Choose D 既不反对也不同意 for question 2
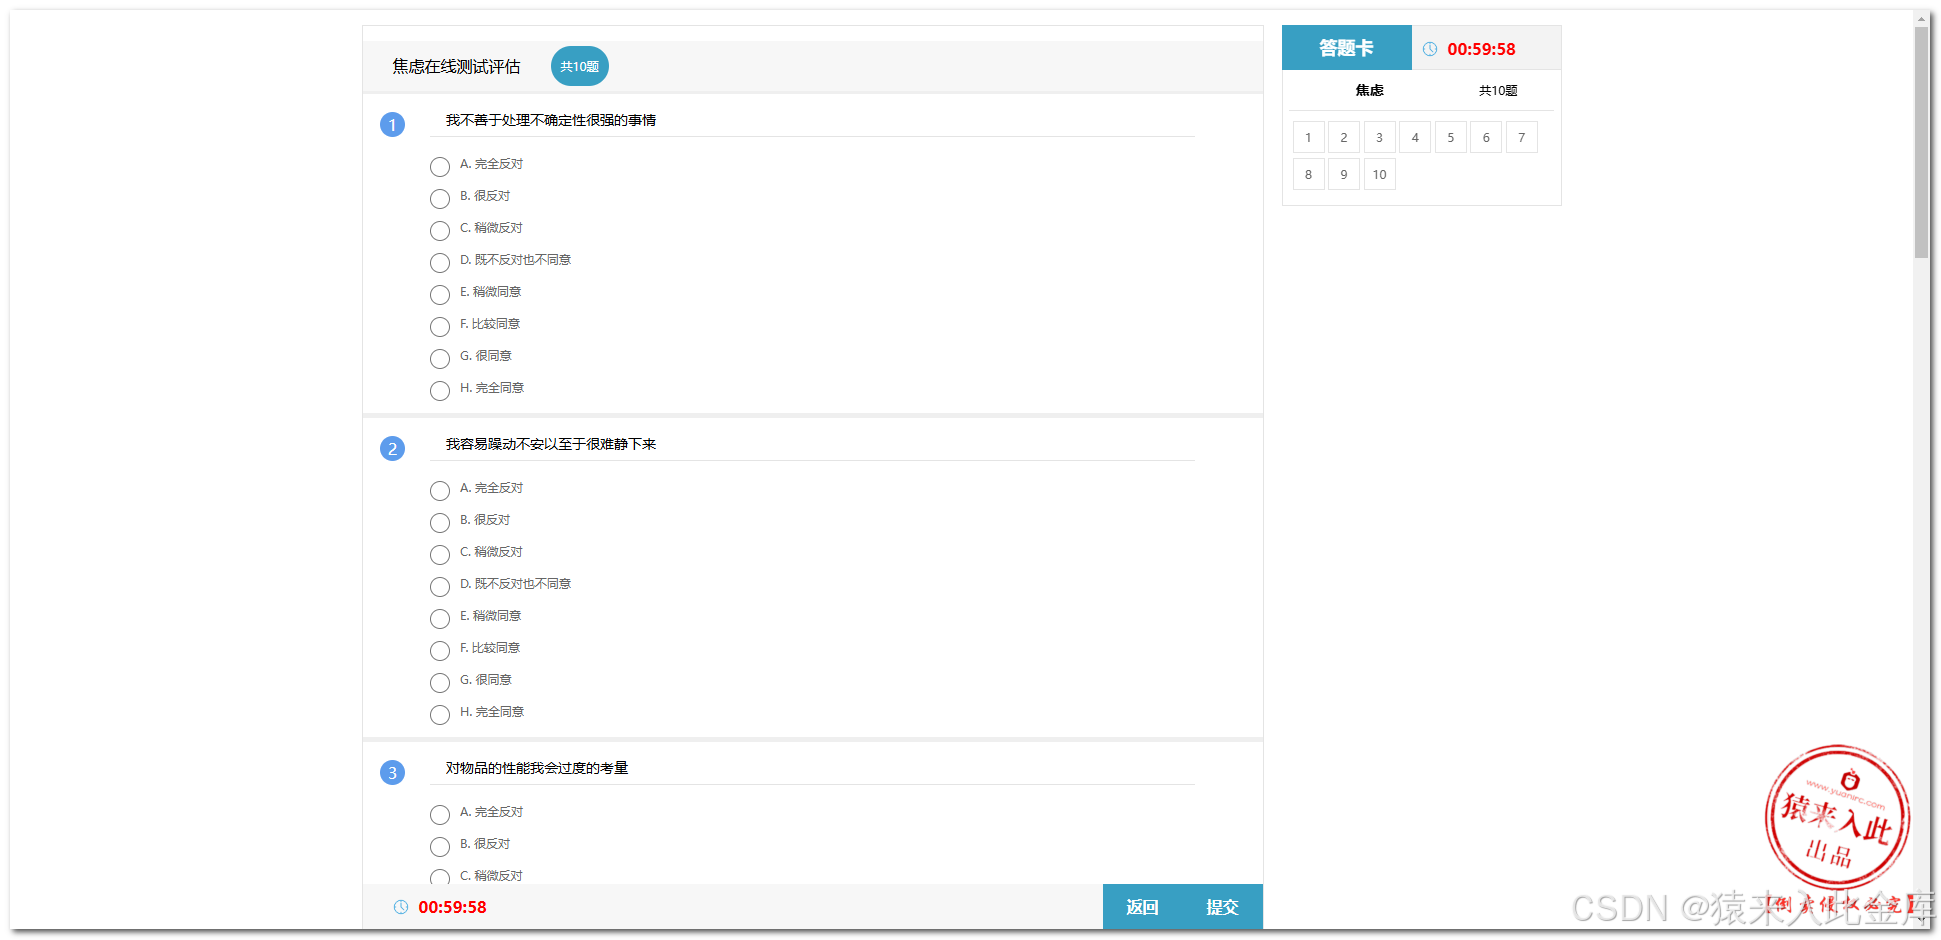 click(x=440, y=587)
